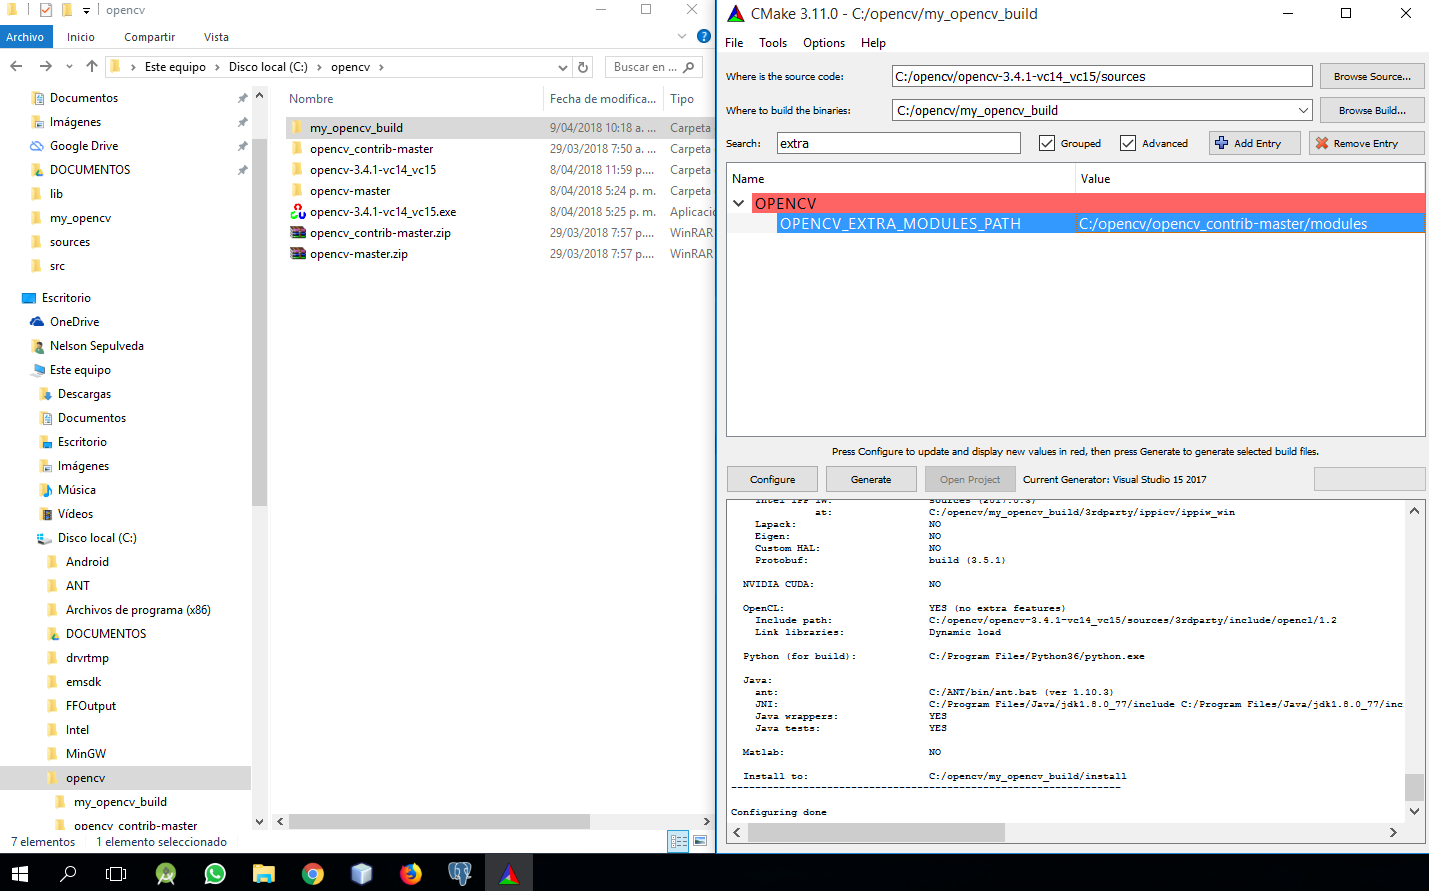Viewport: 1429px width, 891px height.
Task: Click the Add Entry button
Action: (1255, 143)
